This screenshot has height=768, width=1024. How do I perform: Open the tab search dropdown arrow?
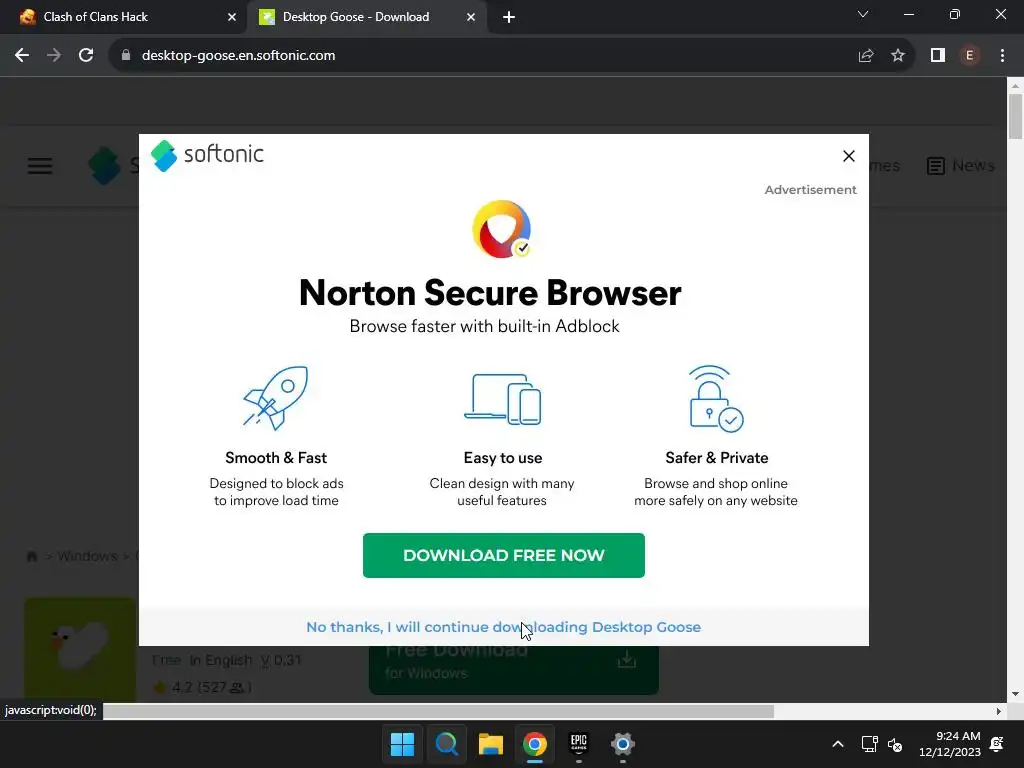[x=863, y=14]
